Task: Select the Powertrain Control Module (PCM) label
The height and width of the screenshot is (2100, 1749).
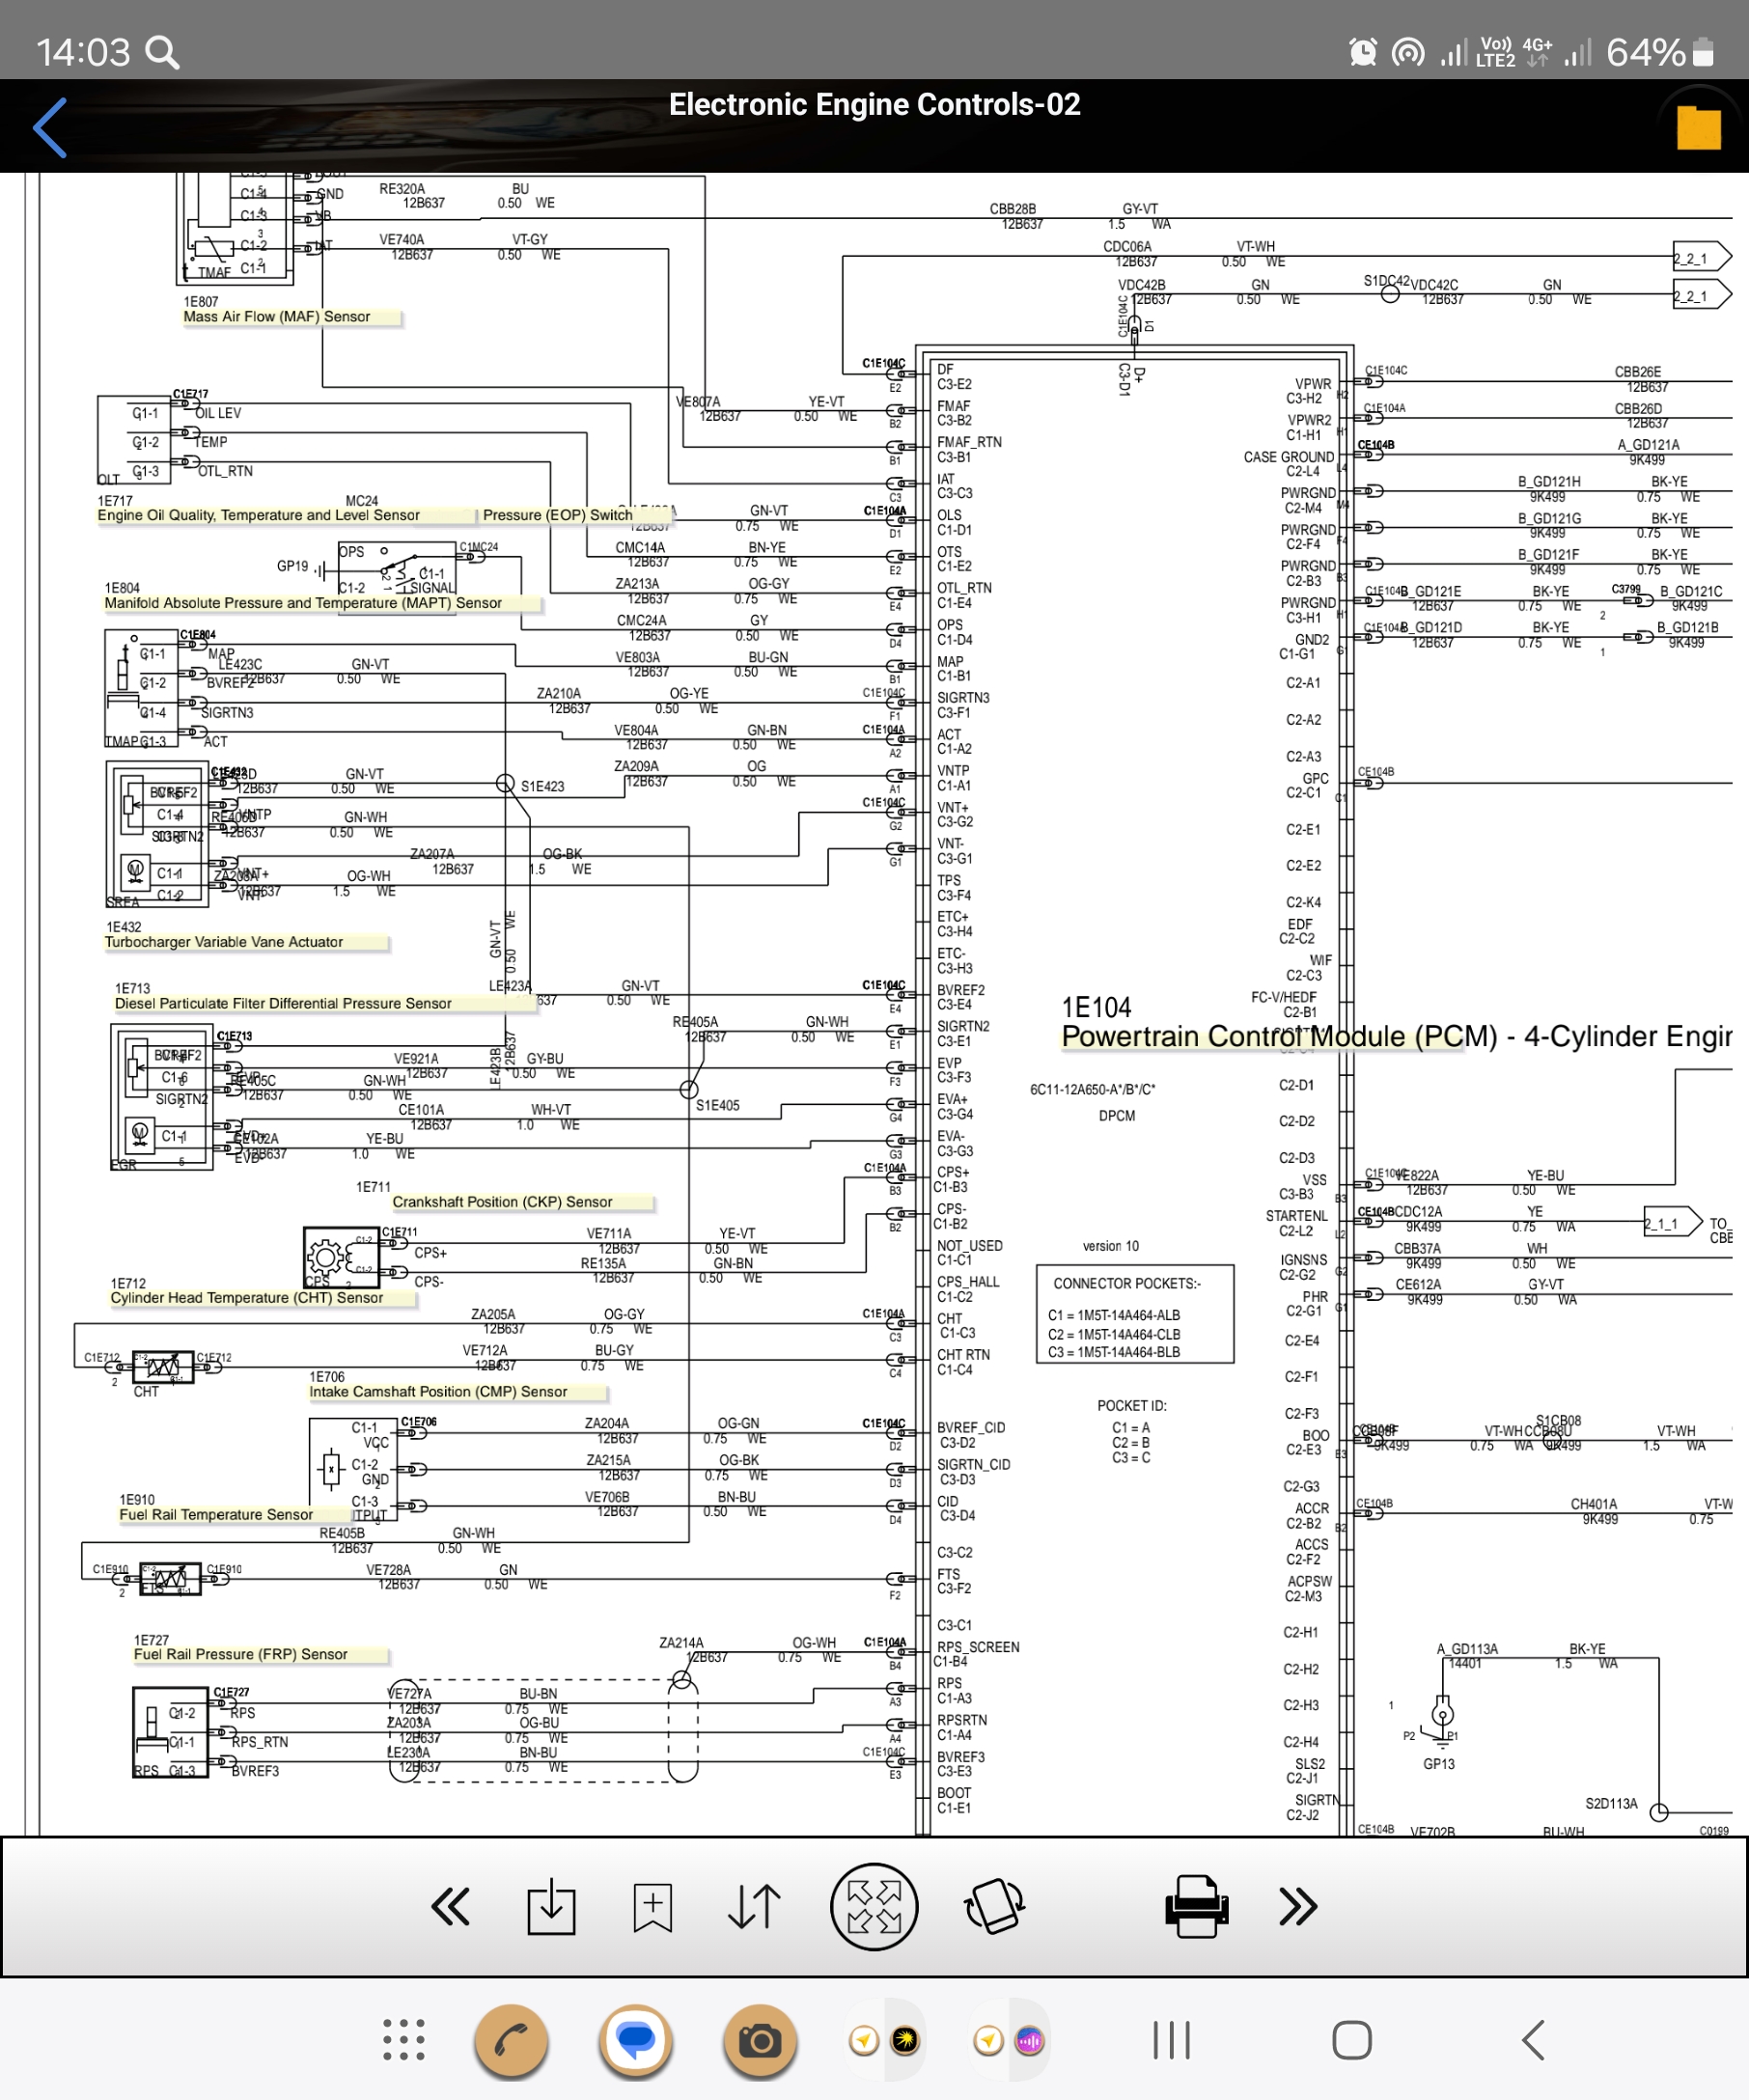Action: pyautogui.click(x=1278, y=1036)
